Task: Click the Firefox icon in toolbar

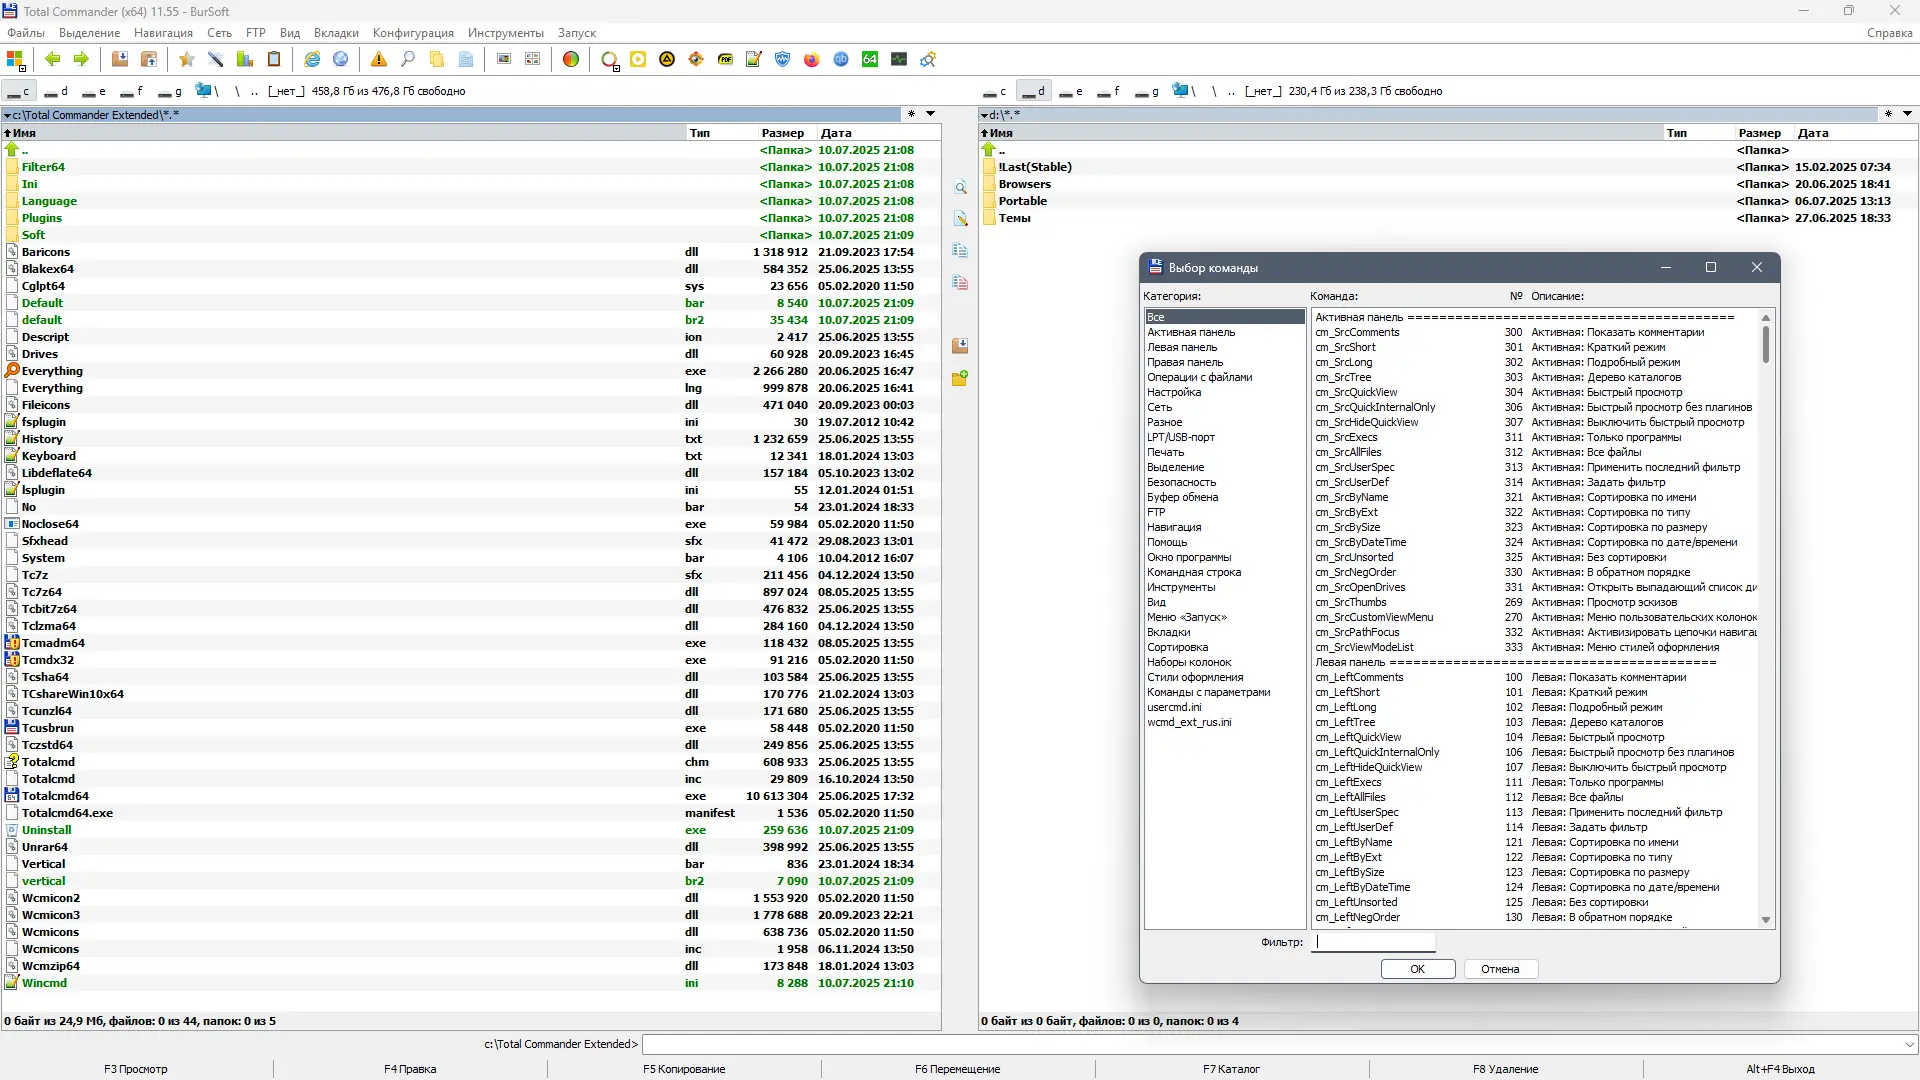Action: click(x=812, y=60)
